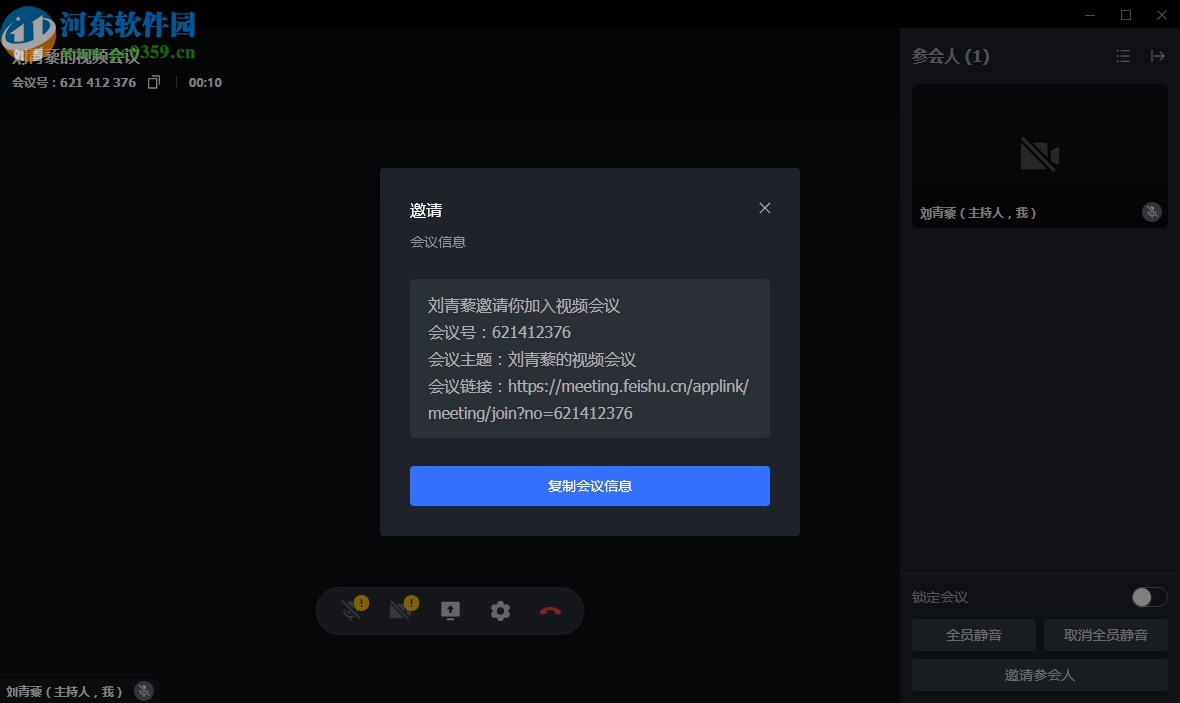
Task: Turn on the camera from bottom toolbar
Action: 401,611
